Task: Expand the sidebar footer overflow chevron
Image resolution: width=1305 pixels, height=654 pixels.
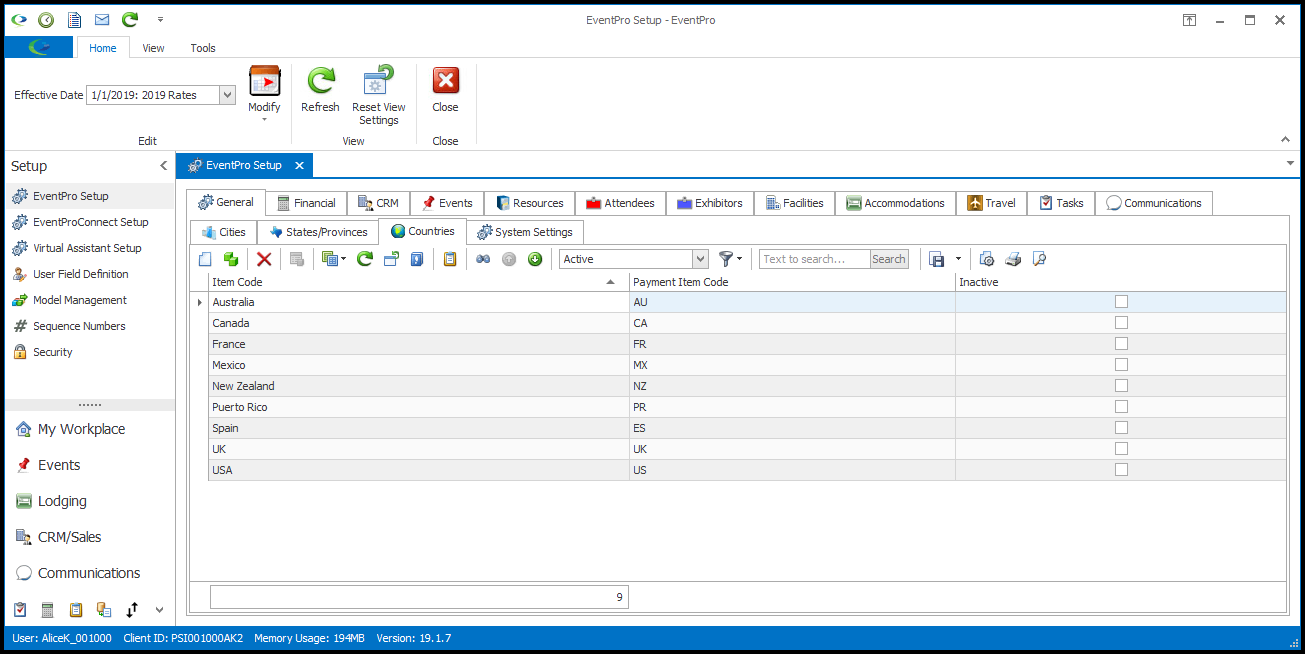Action: coord(158,609)
